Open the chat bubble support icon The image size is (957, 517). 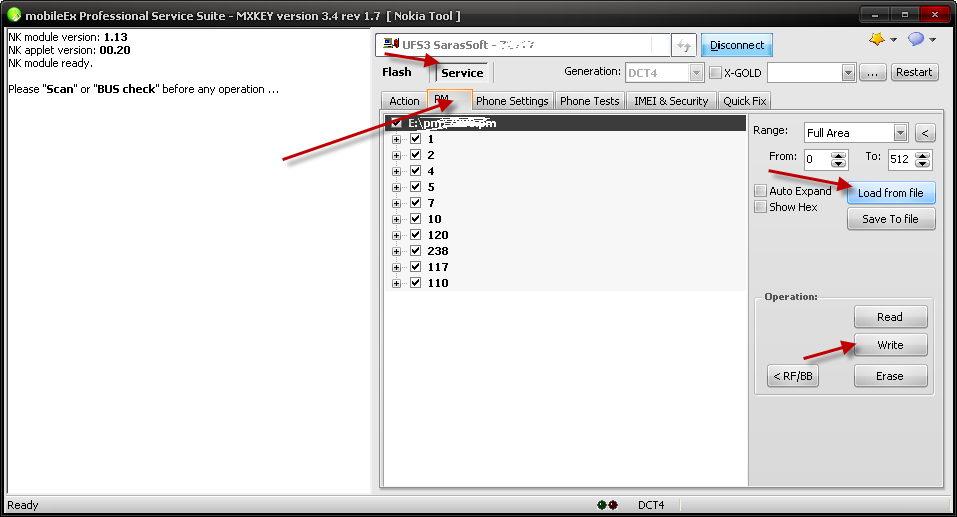915,40
